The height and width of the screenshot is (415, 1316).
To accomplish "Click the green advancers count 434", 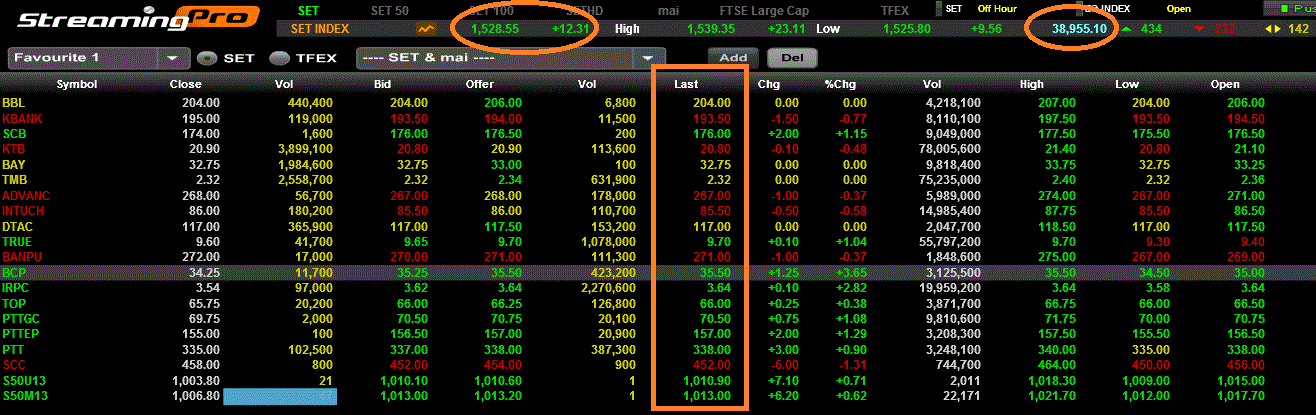I will click(x=1150, y=29).
